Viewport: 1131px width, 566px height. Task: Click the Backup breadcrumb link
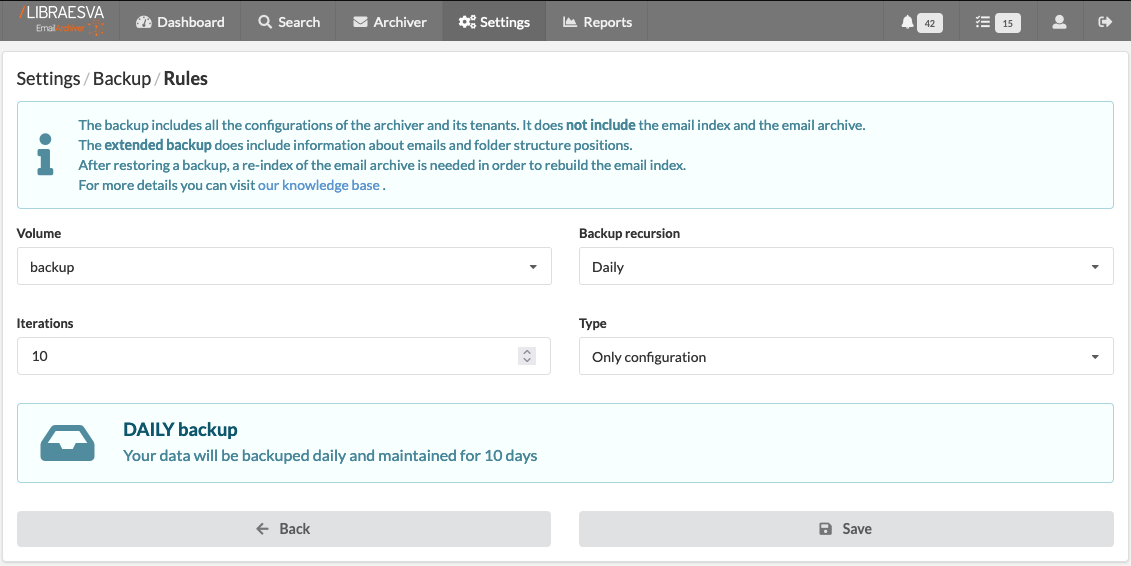[122, 79]
